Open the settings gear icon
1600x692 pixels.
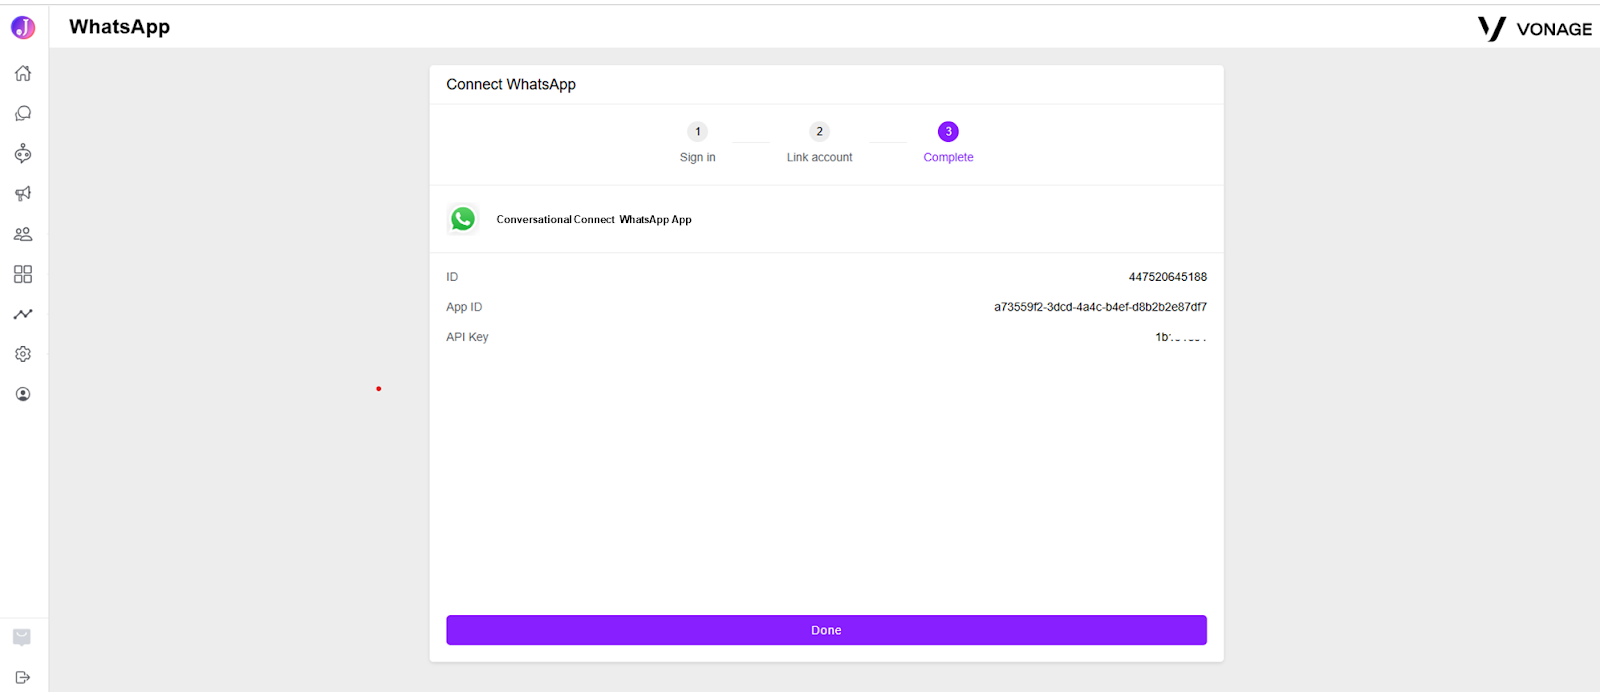[23, 354]
